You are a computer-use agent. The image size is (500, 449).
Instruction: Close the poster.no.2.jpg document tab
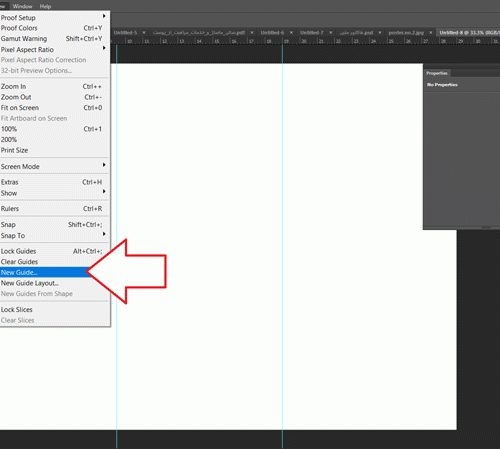pos(431,32)
